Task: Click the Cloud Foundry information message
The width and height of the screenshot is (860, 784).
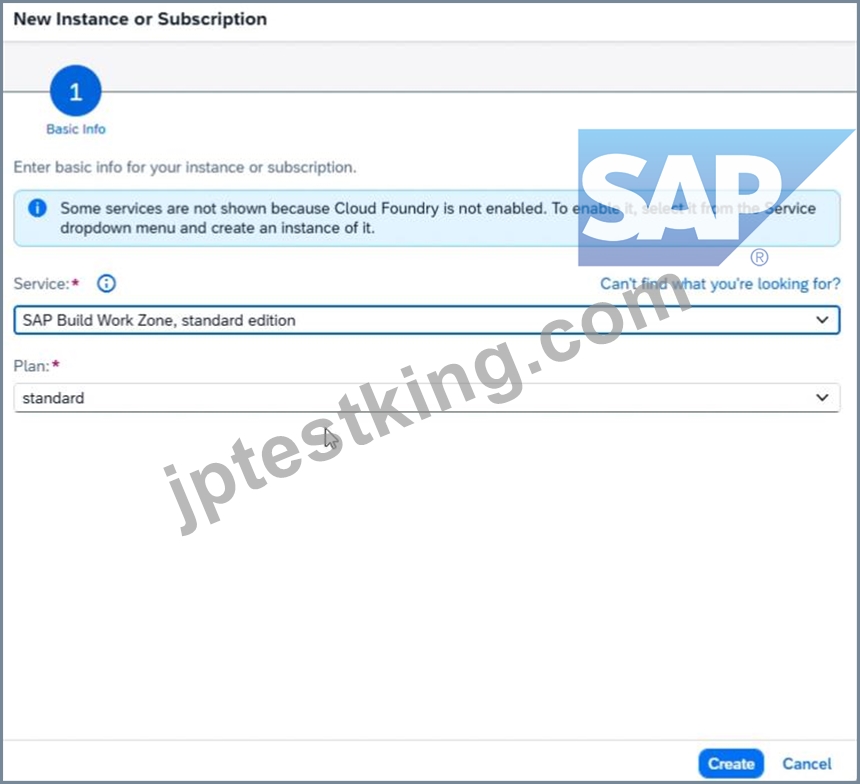Action: 427,218
